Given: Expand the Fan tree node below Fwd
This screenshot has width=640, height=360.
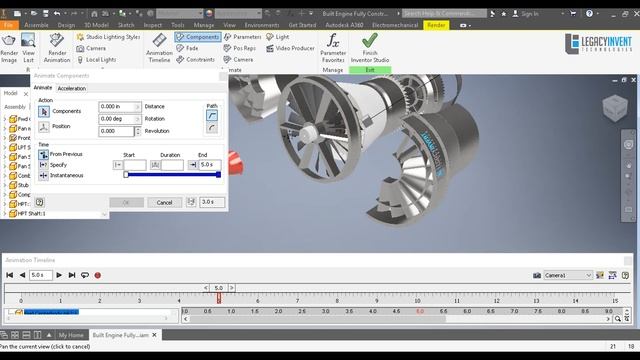Looking at the screenshot, I should (5, 129).
